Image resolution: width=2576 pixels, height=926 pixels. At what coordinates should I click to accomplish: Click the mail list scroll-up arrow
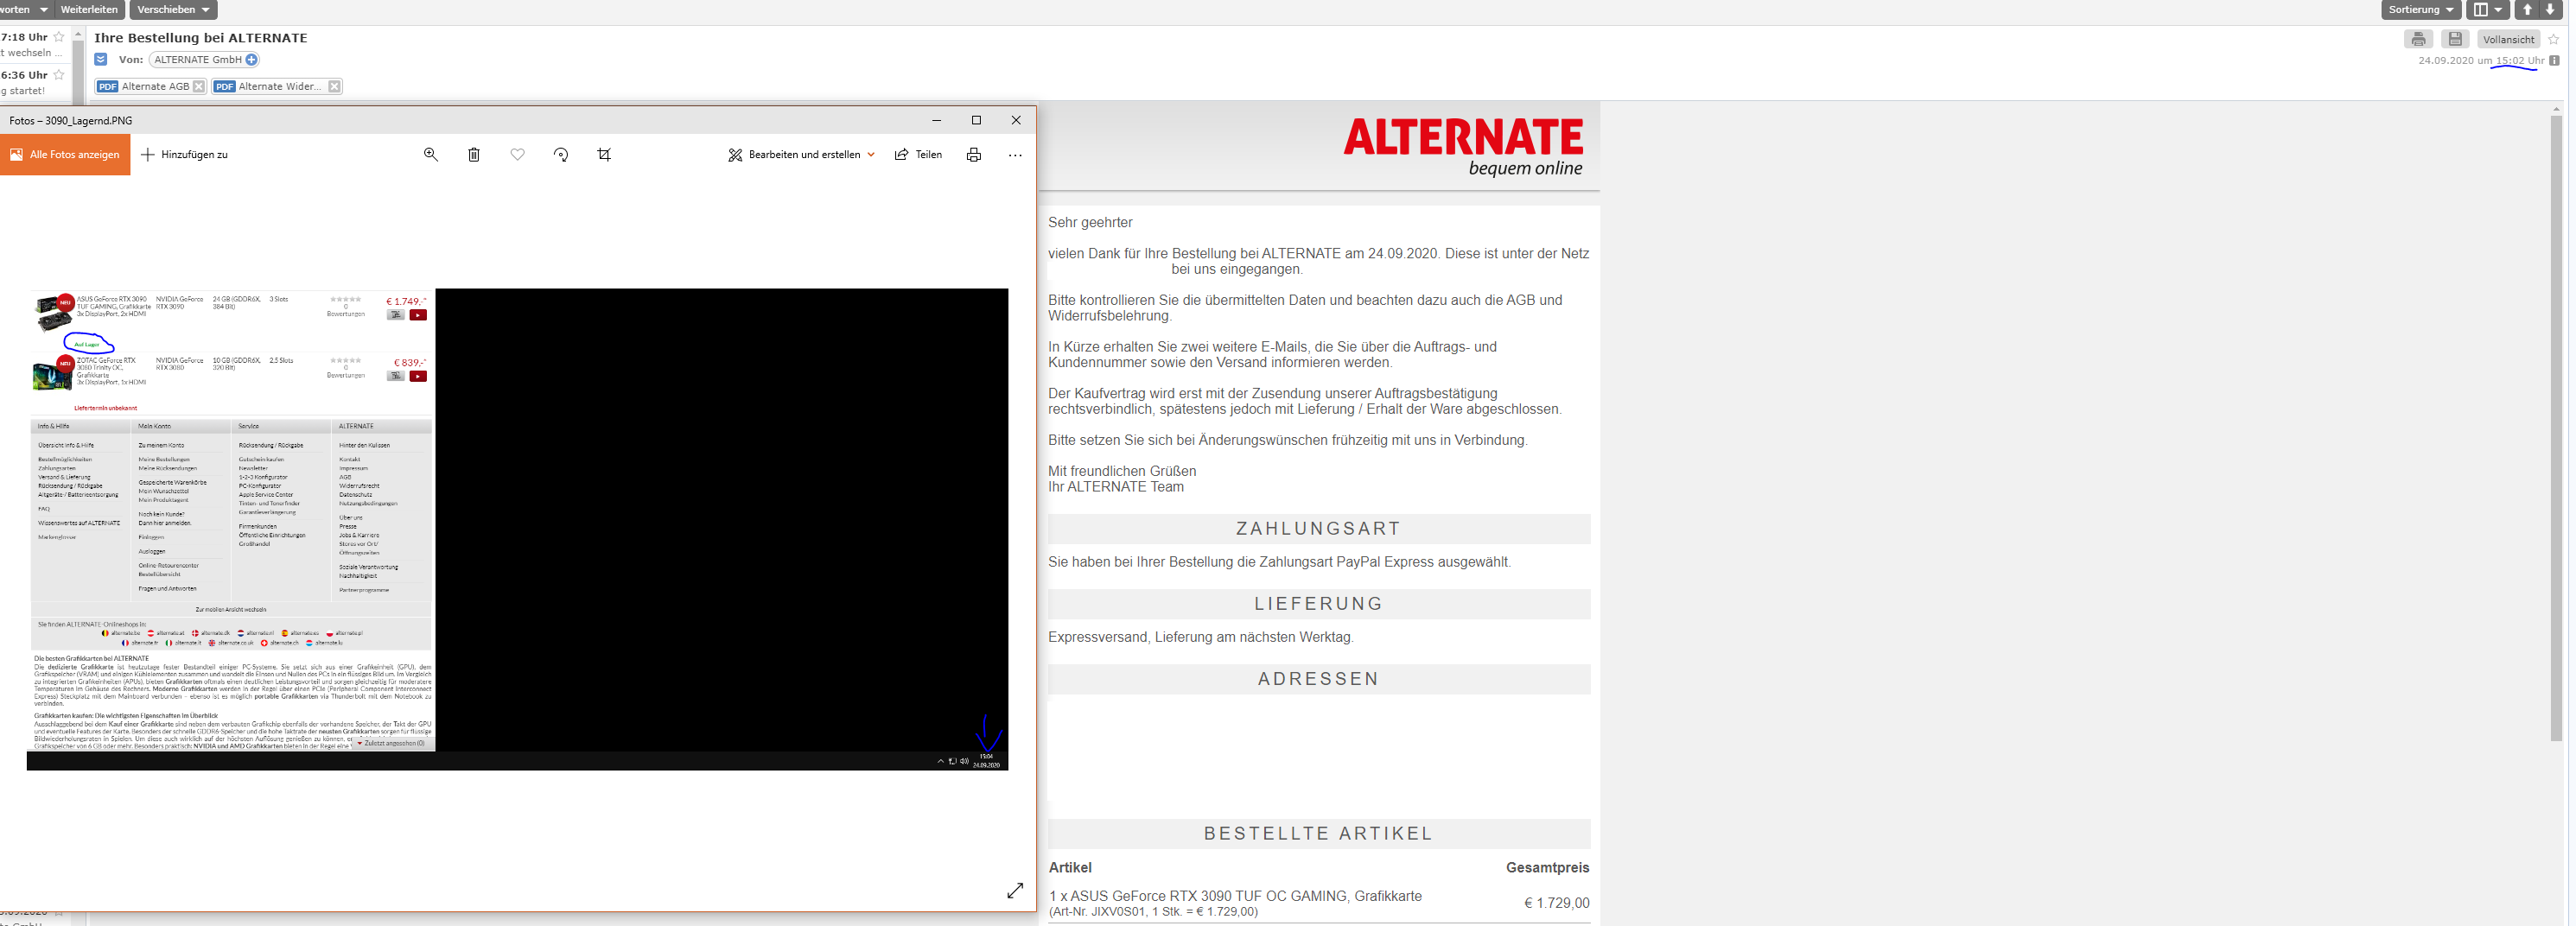(x=78, y=35)
